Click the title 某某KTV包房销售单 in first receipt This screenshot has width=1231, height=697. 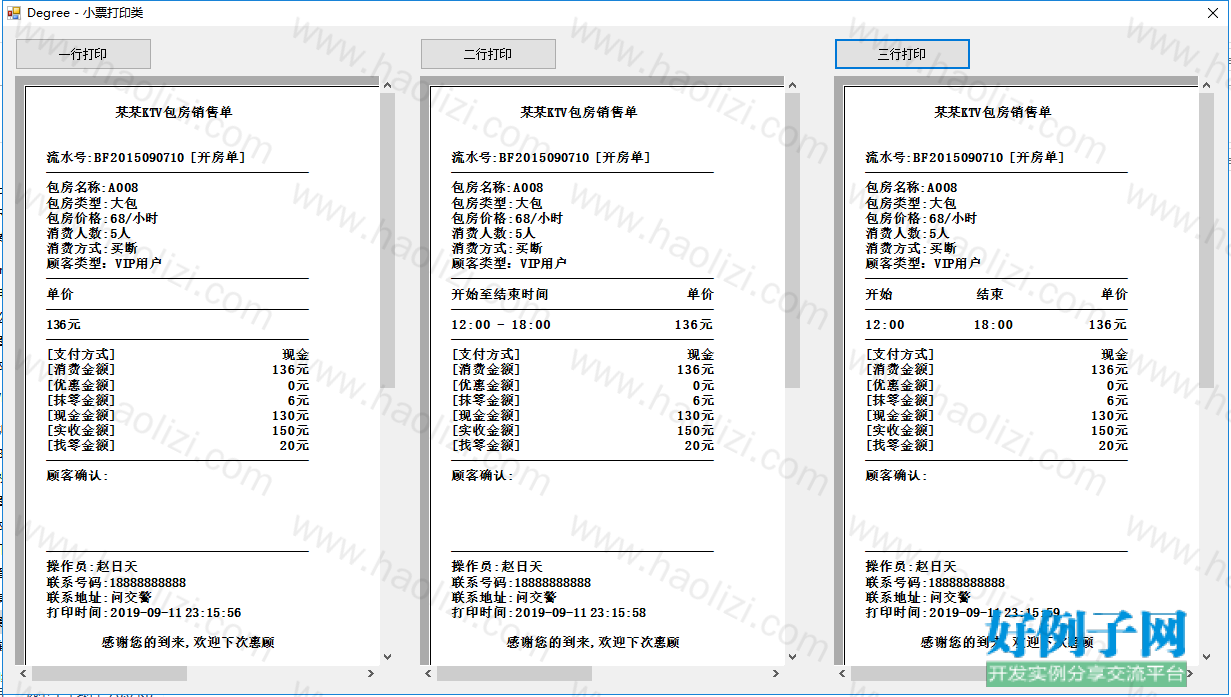click(x=174, y=113)
